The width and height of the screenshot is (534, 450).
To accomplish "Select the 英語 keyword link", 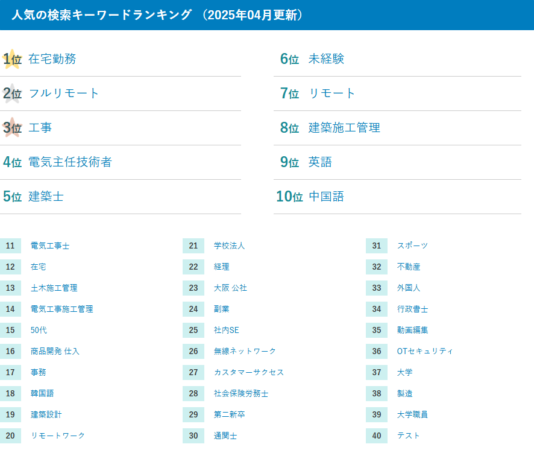I will pos(320,162).
